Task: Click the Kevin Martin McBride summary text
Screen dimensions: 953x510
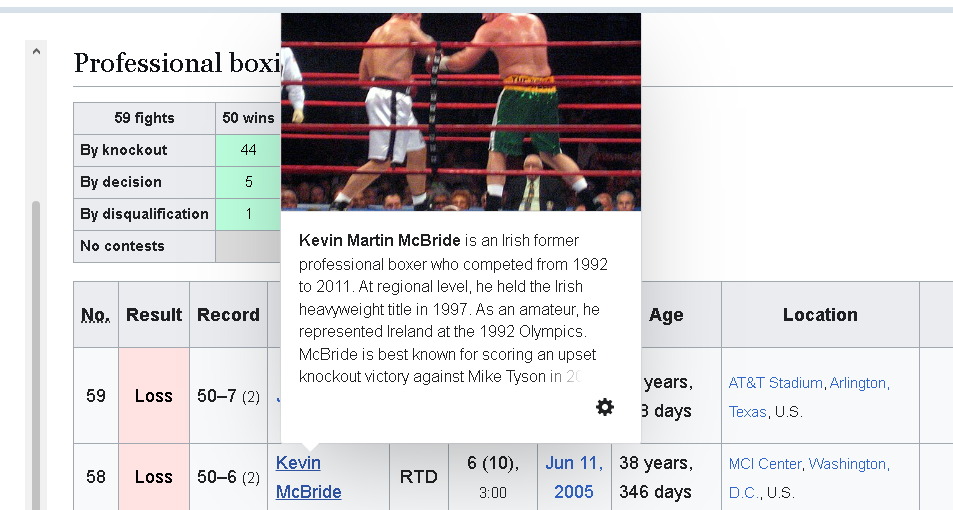Action: (453, 308)
